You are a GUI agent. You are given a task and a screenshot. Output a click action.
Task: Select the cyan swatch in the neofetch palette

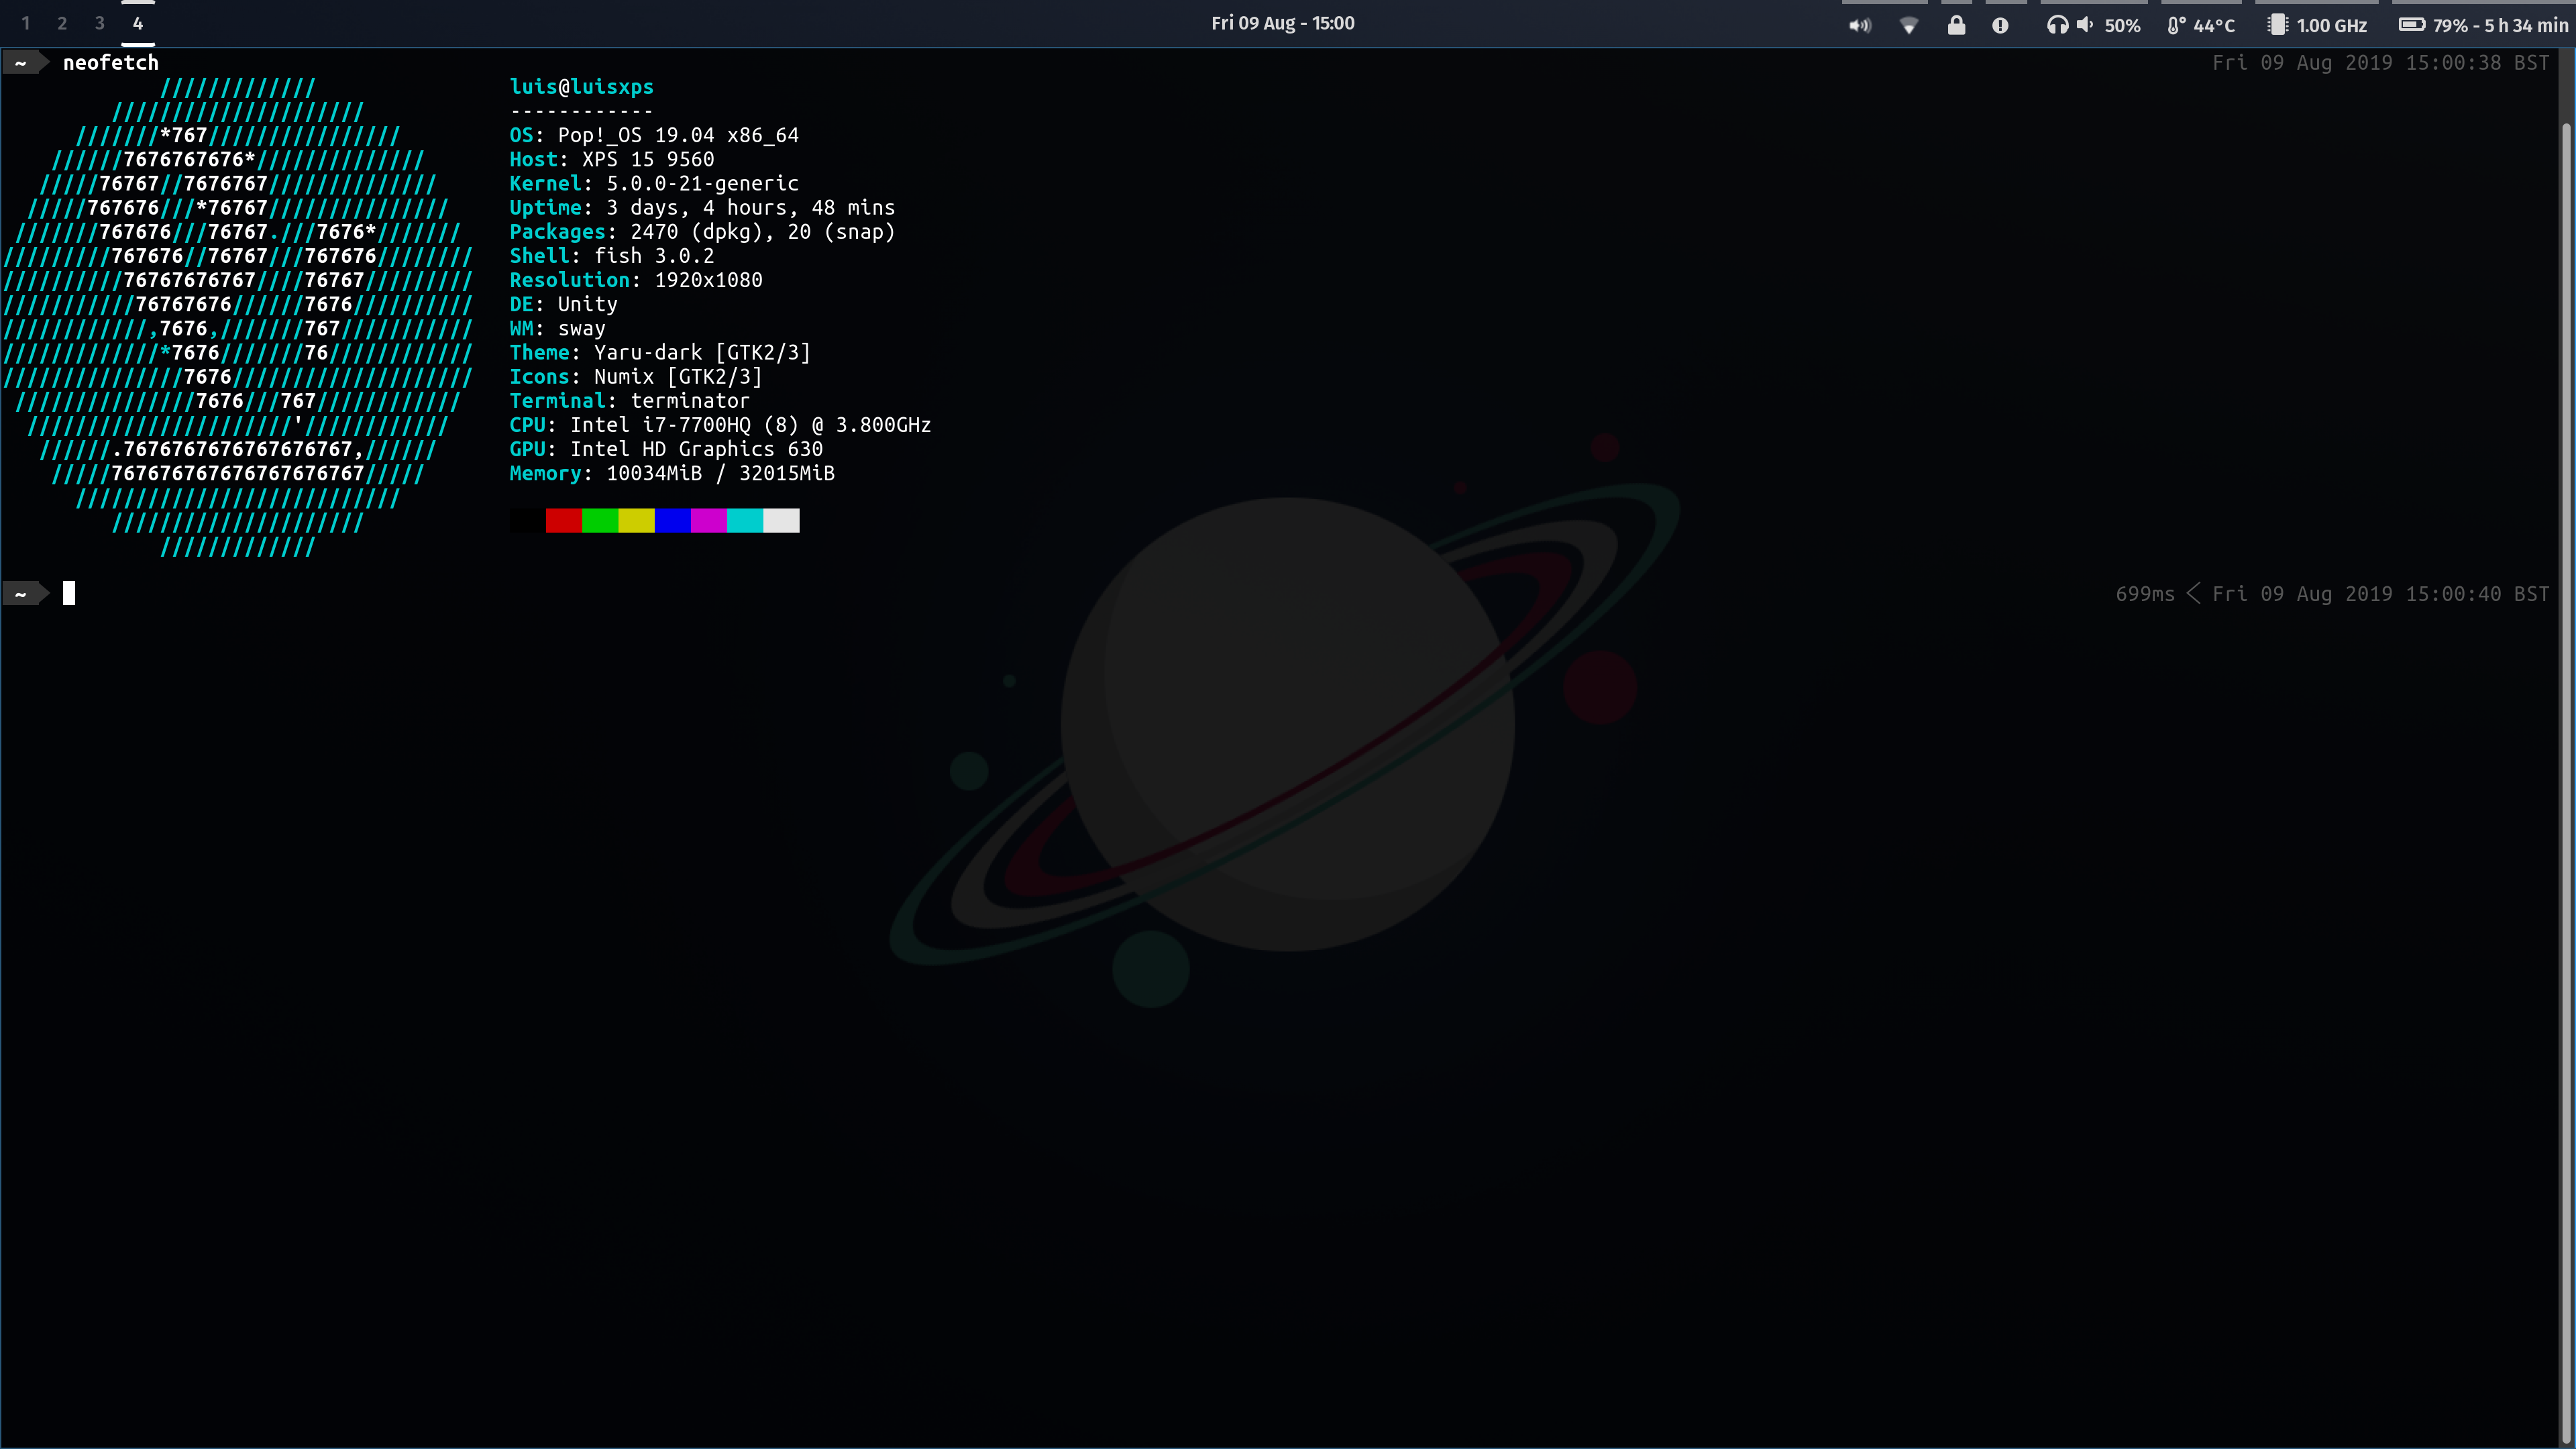[744, 520]
